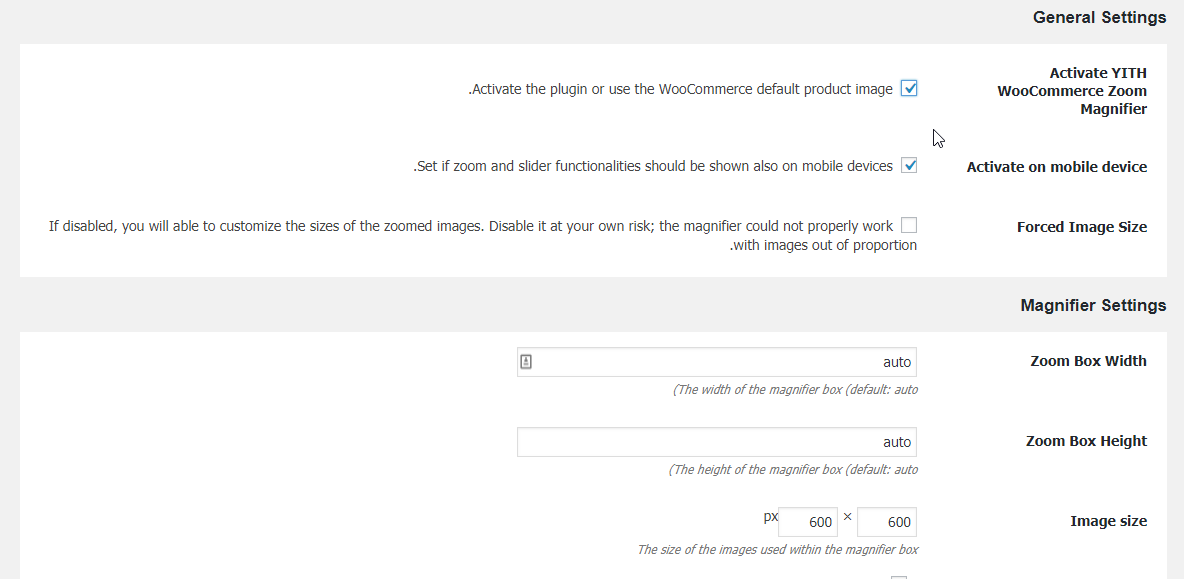Click the 'If disabled, you will able' description text
Screen dimensions: 1184x579
[x=483, y=236]
